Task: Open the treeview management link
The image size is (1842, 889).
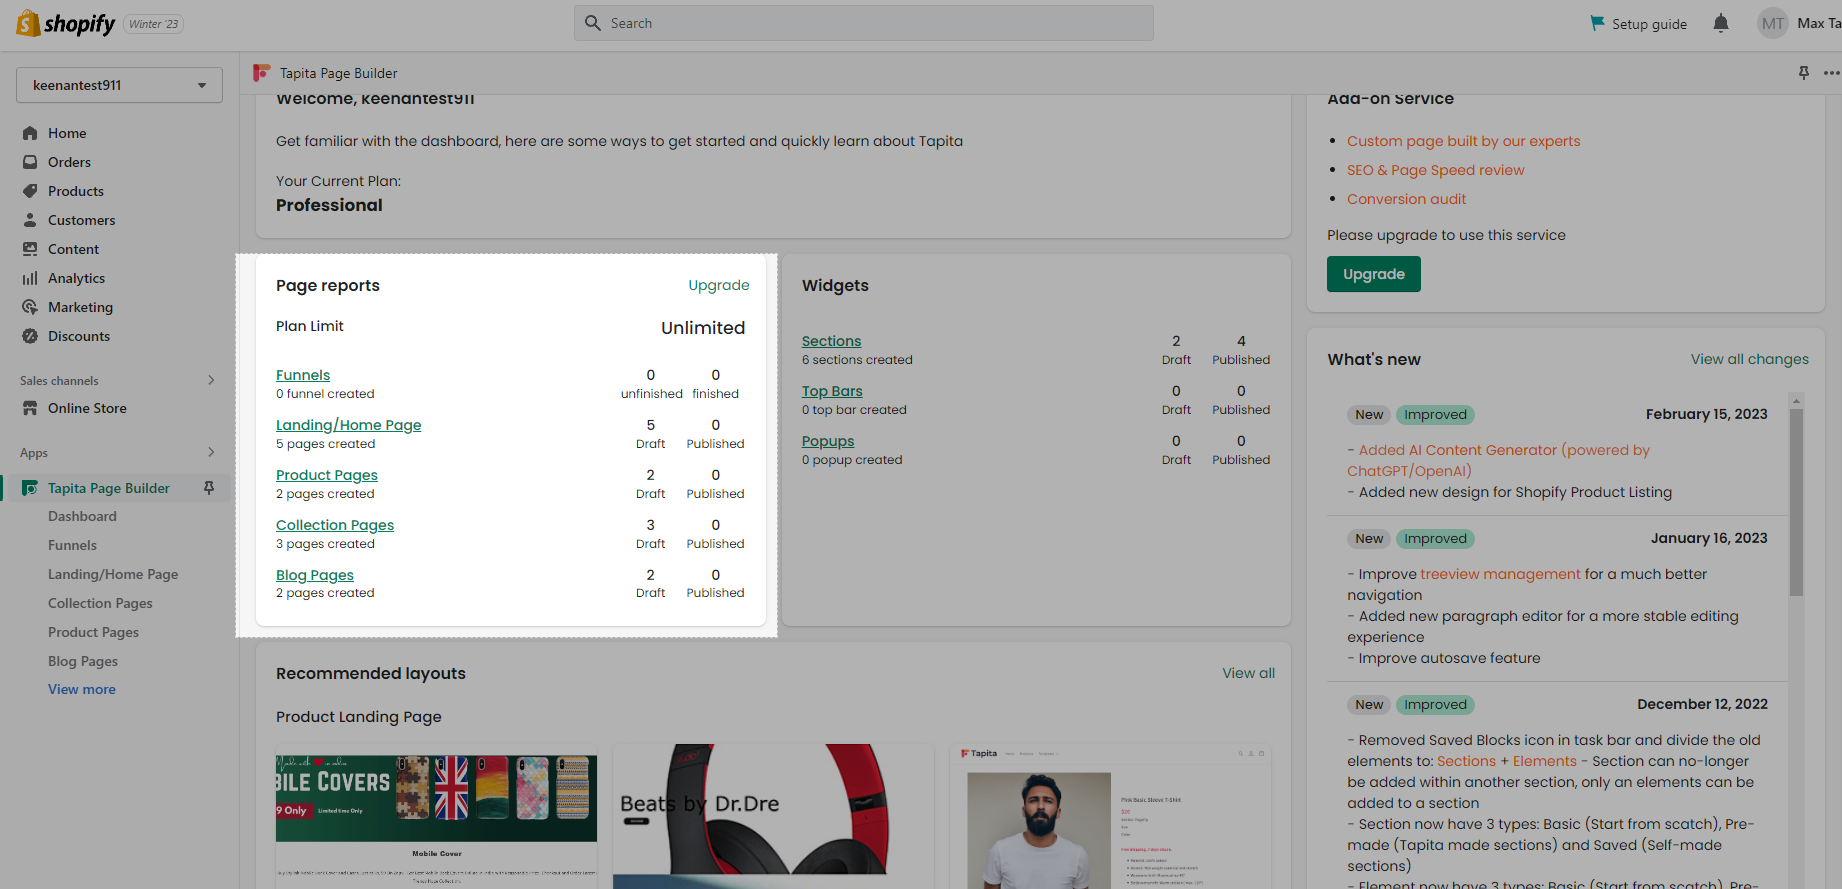Action: click(x=1500, y=574)
